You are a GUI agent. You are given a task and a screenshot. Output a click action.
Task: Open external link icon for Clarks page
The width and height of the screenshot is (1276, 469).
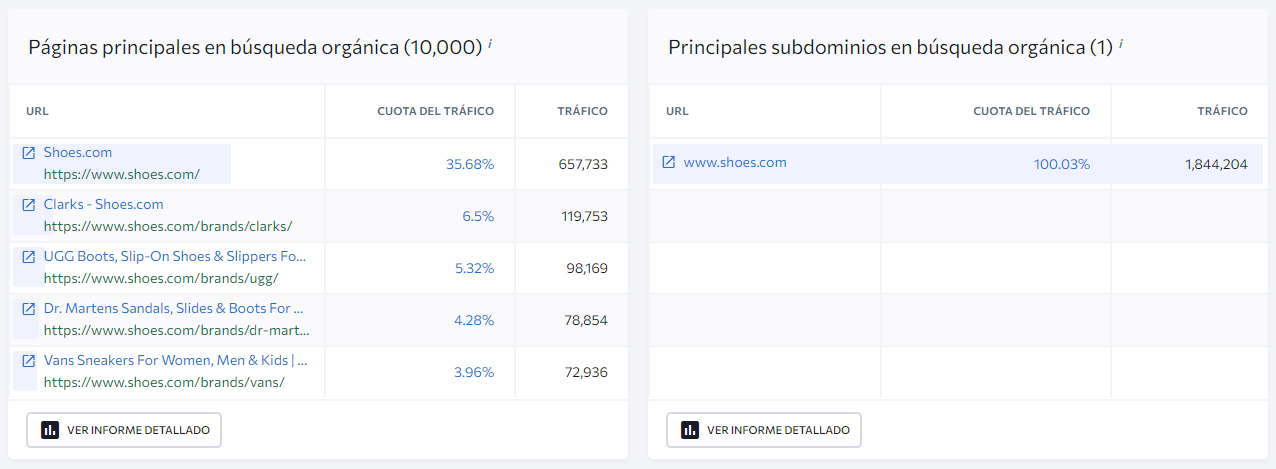pyautogui.click(x=28, y=205)
